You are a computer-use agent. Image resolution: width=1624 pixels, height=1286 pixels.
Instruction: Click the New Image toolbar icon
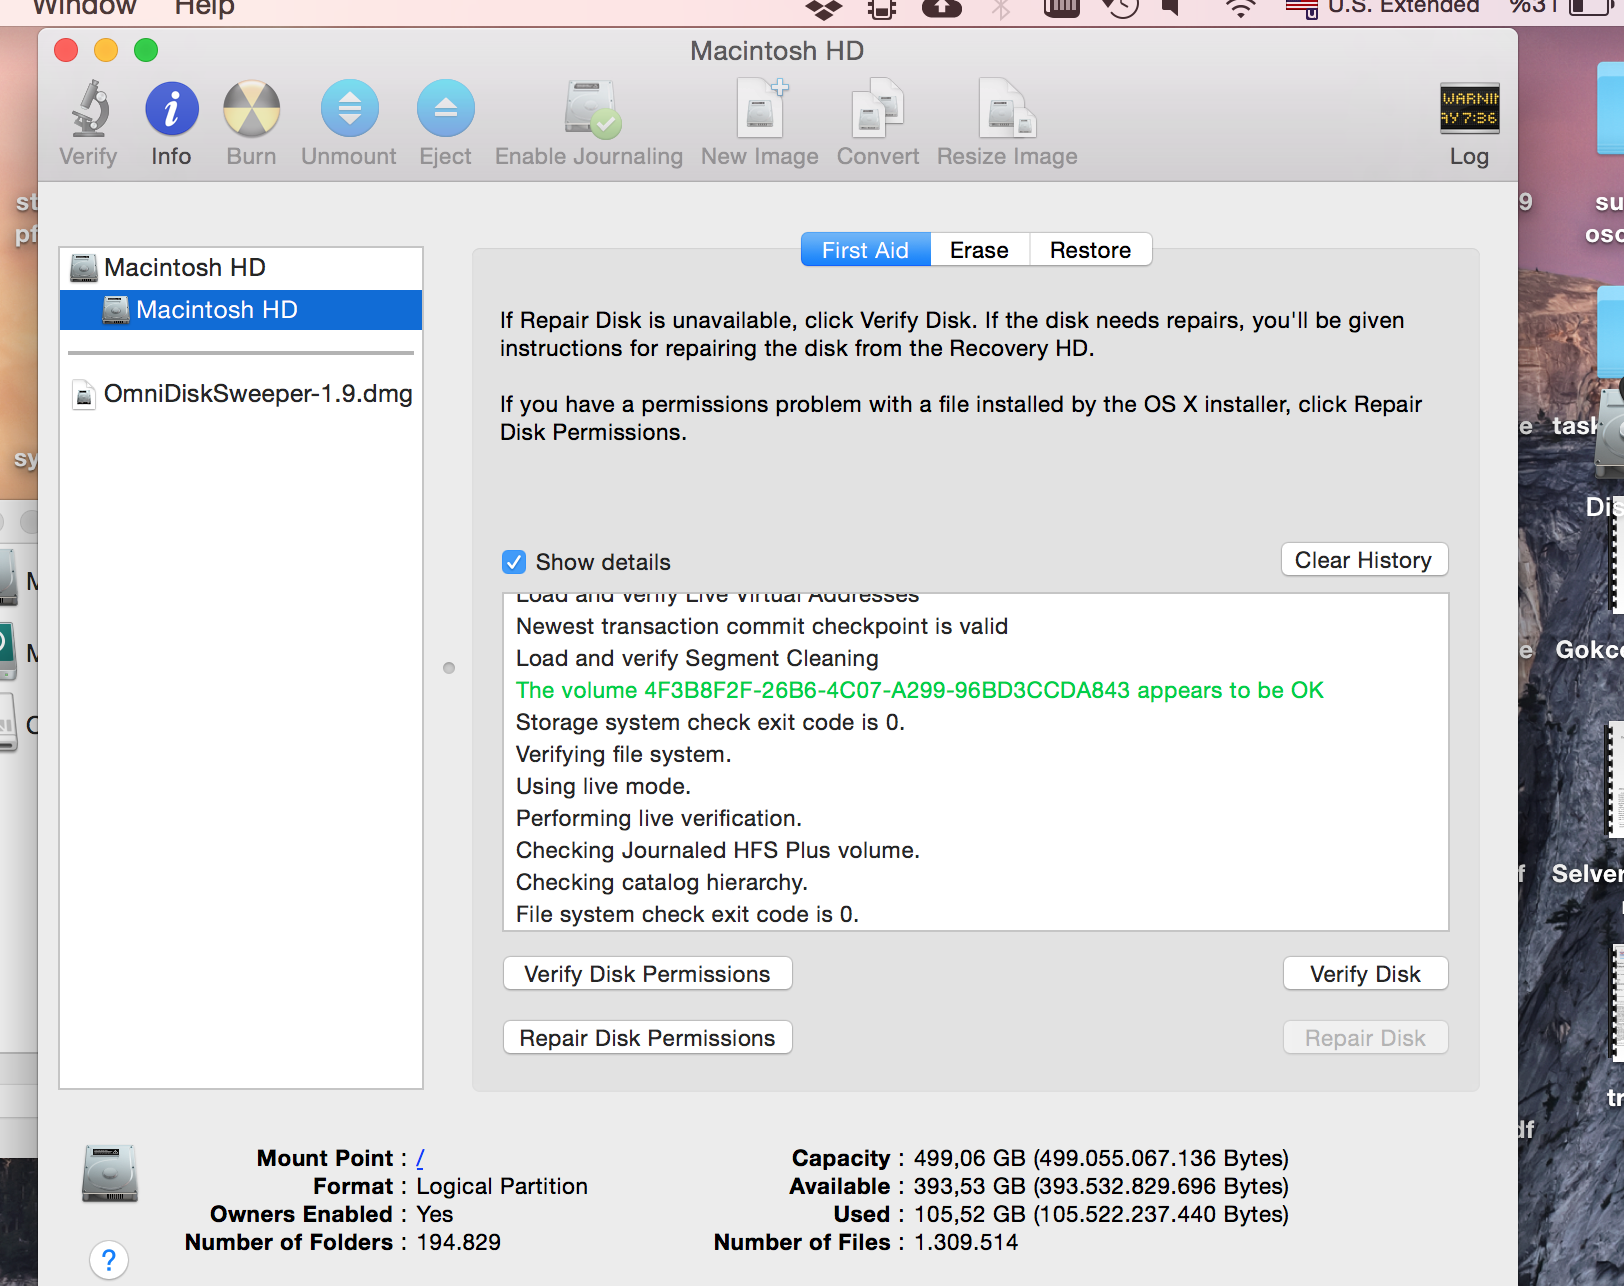pyautogui.click(x=762, y=109)
